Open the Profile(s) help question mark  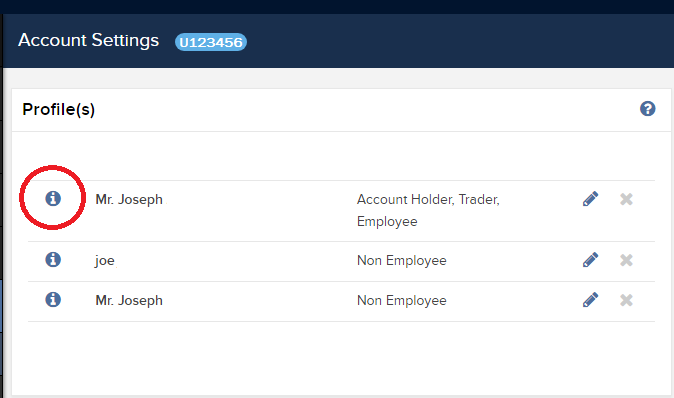[x=647, y=109]
